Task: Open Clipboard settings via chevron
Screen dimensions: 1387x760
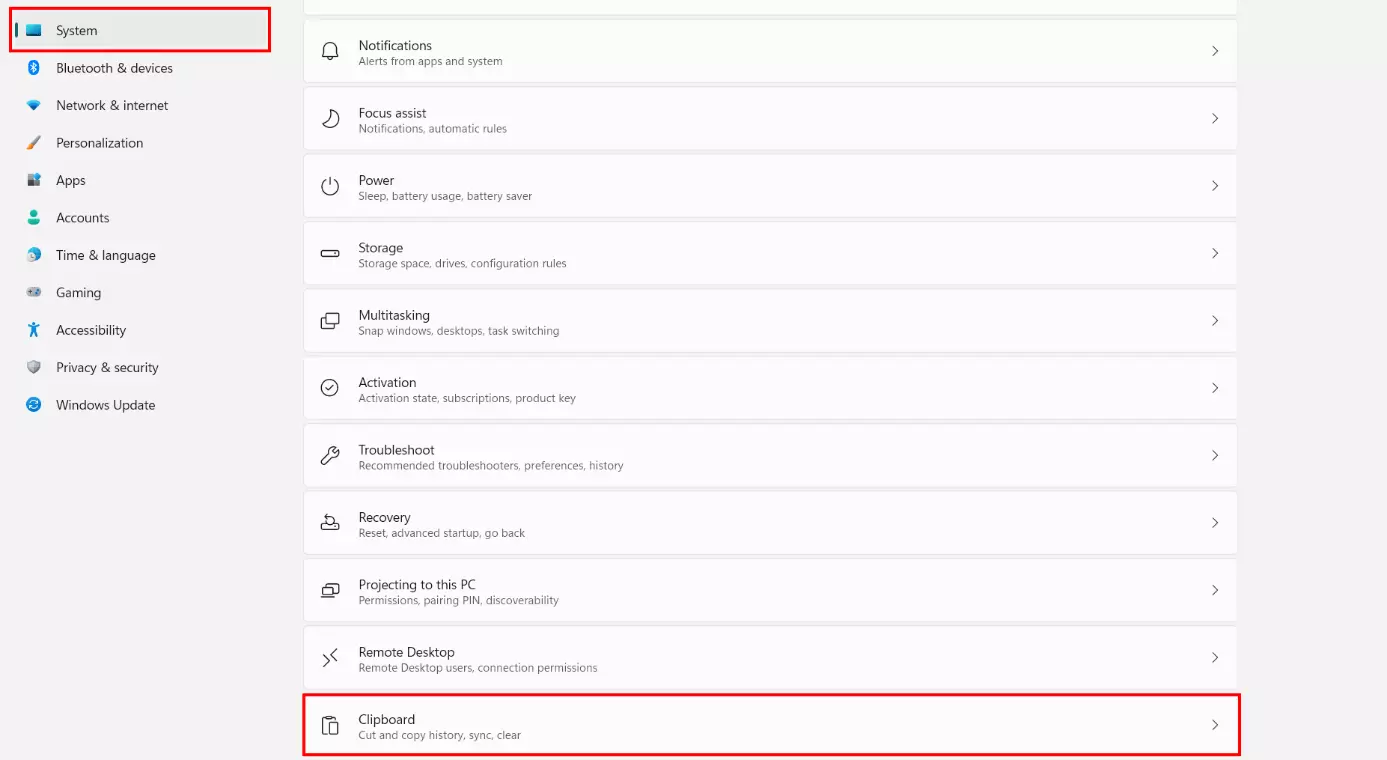Action: pyautogui.click(x=1215, y=725)
